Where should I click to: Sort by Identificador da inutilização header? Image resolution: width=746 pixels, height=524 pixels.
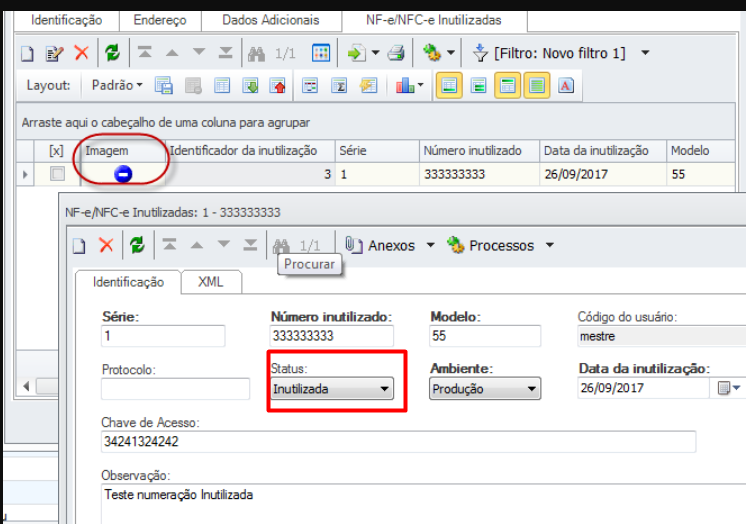pos(250,151)
